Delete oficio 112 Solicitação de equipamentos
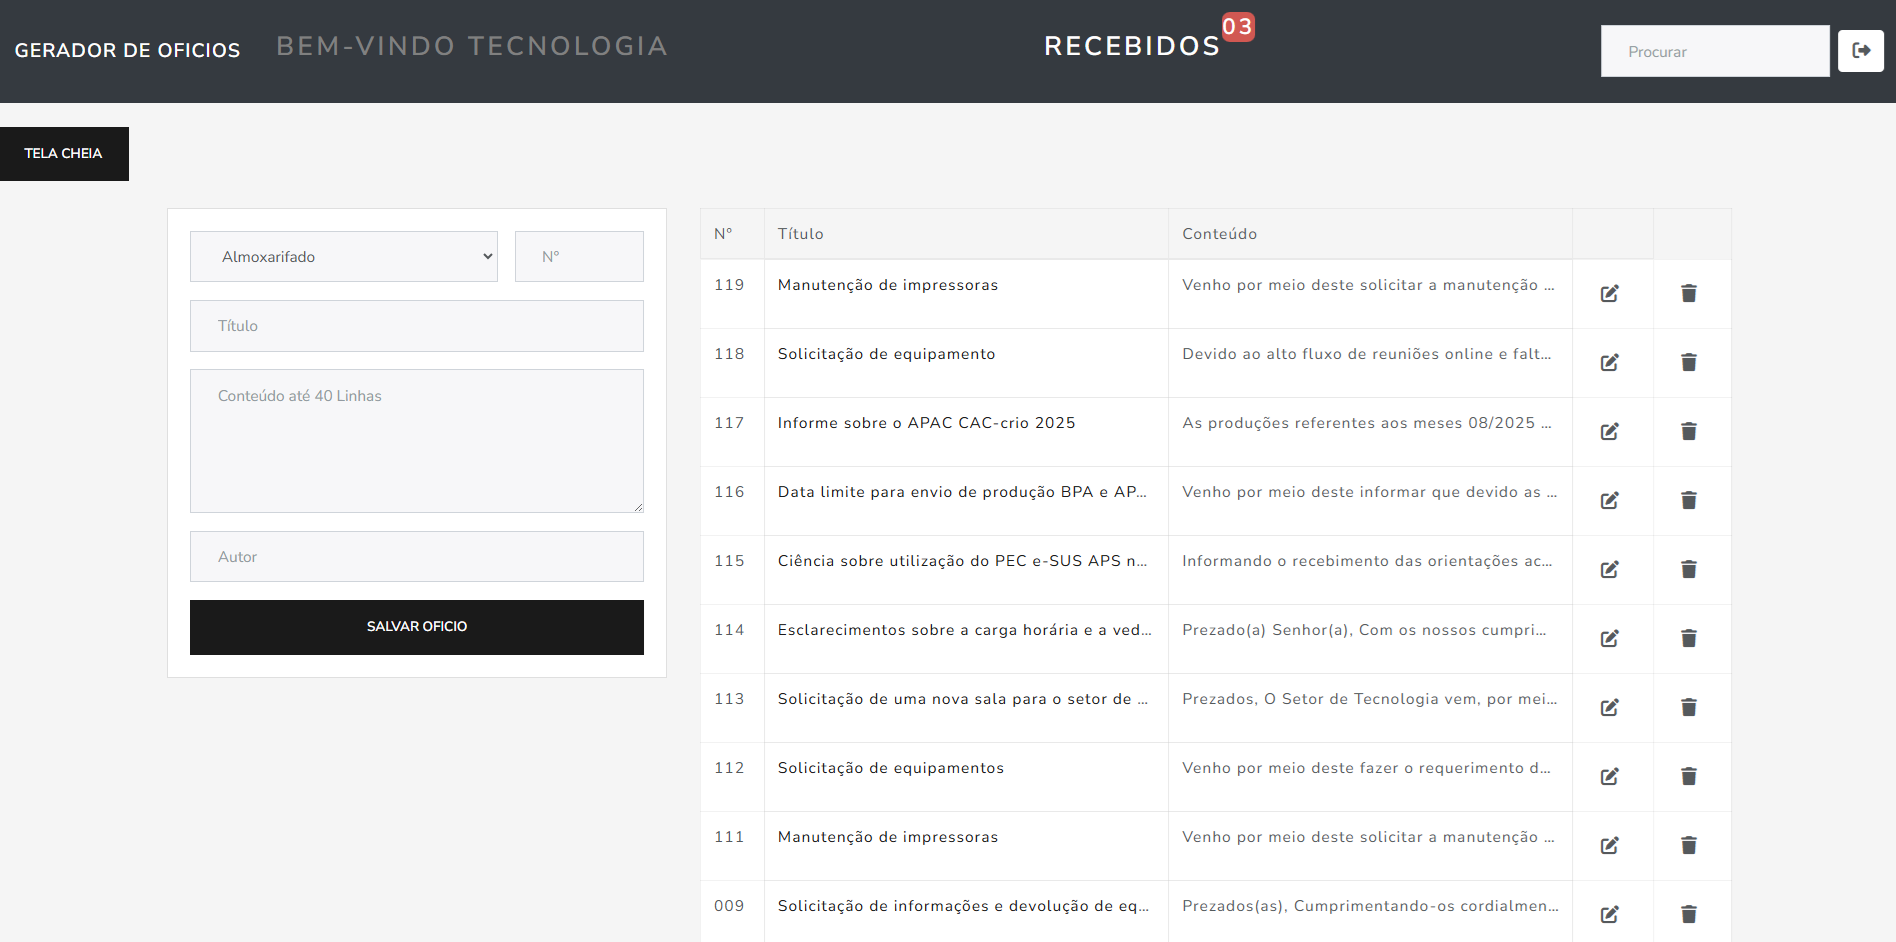This screenshot has height=942, width=1896. (1688, 776)
